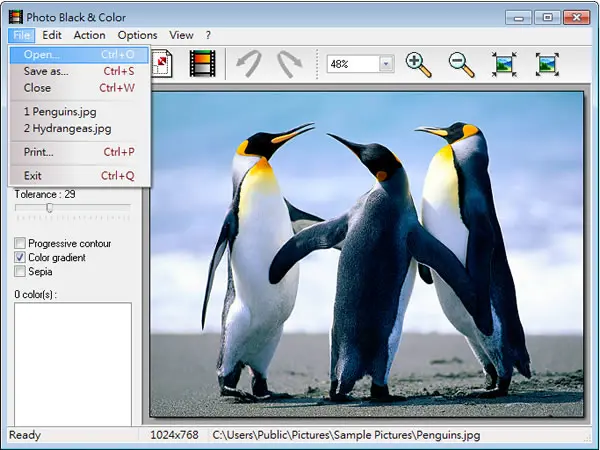Click the fit image to window icon
The height and width of the screenshot is (450, 600).
(504, 64)
